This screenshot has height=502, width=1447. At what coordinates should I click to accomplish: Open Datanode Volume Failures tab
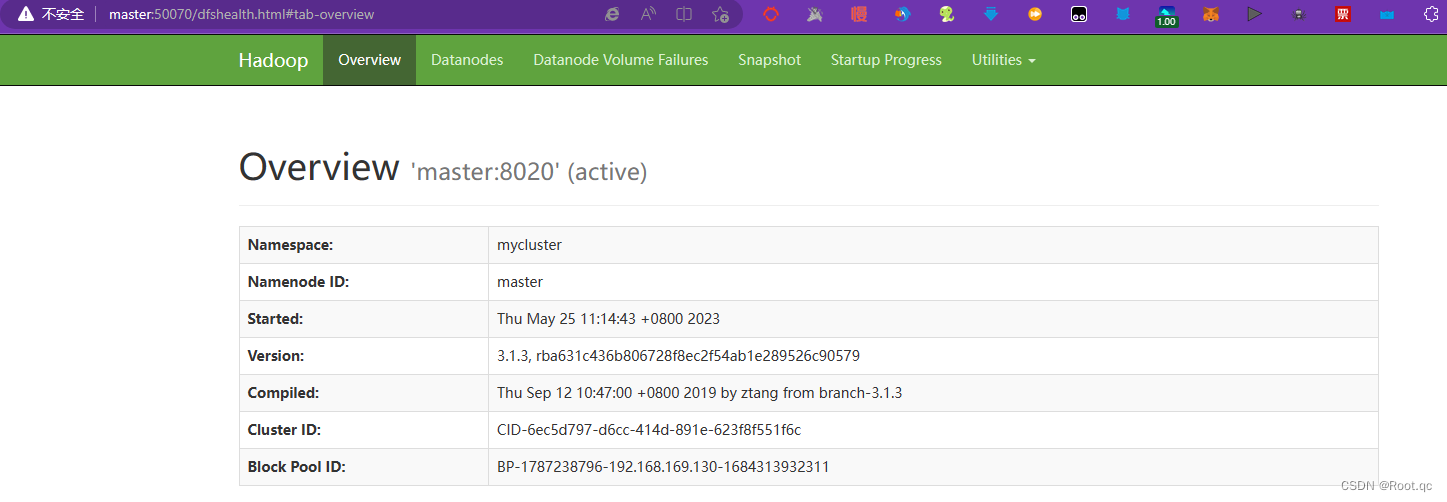(x=621, y=60)
